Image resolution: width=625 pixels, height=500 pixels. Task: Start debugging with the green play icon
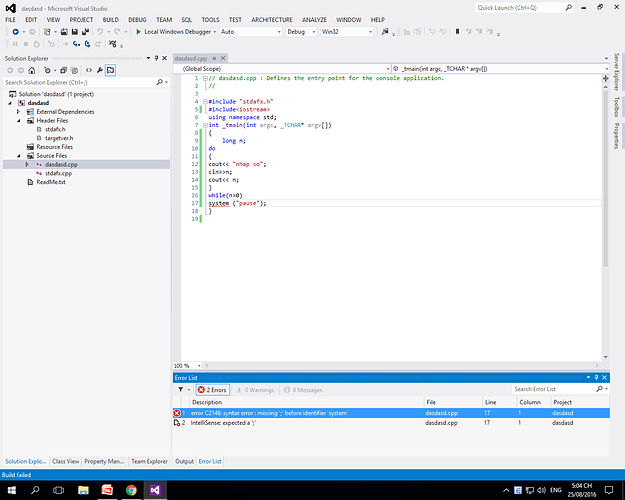138,32
